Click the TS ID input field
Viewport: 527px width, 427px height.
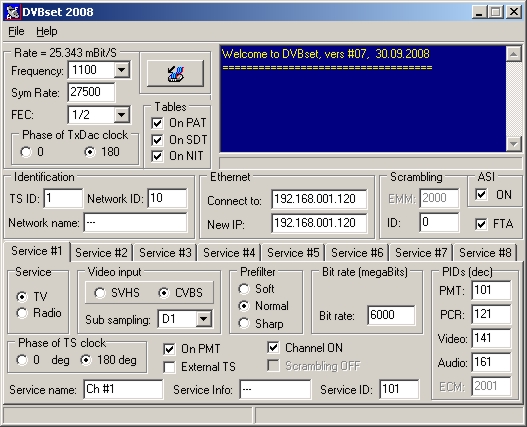coord(63,198)
